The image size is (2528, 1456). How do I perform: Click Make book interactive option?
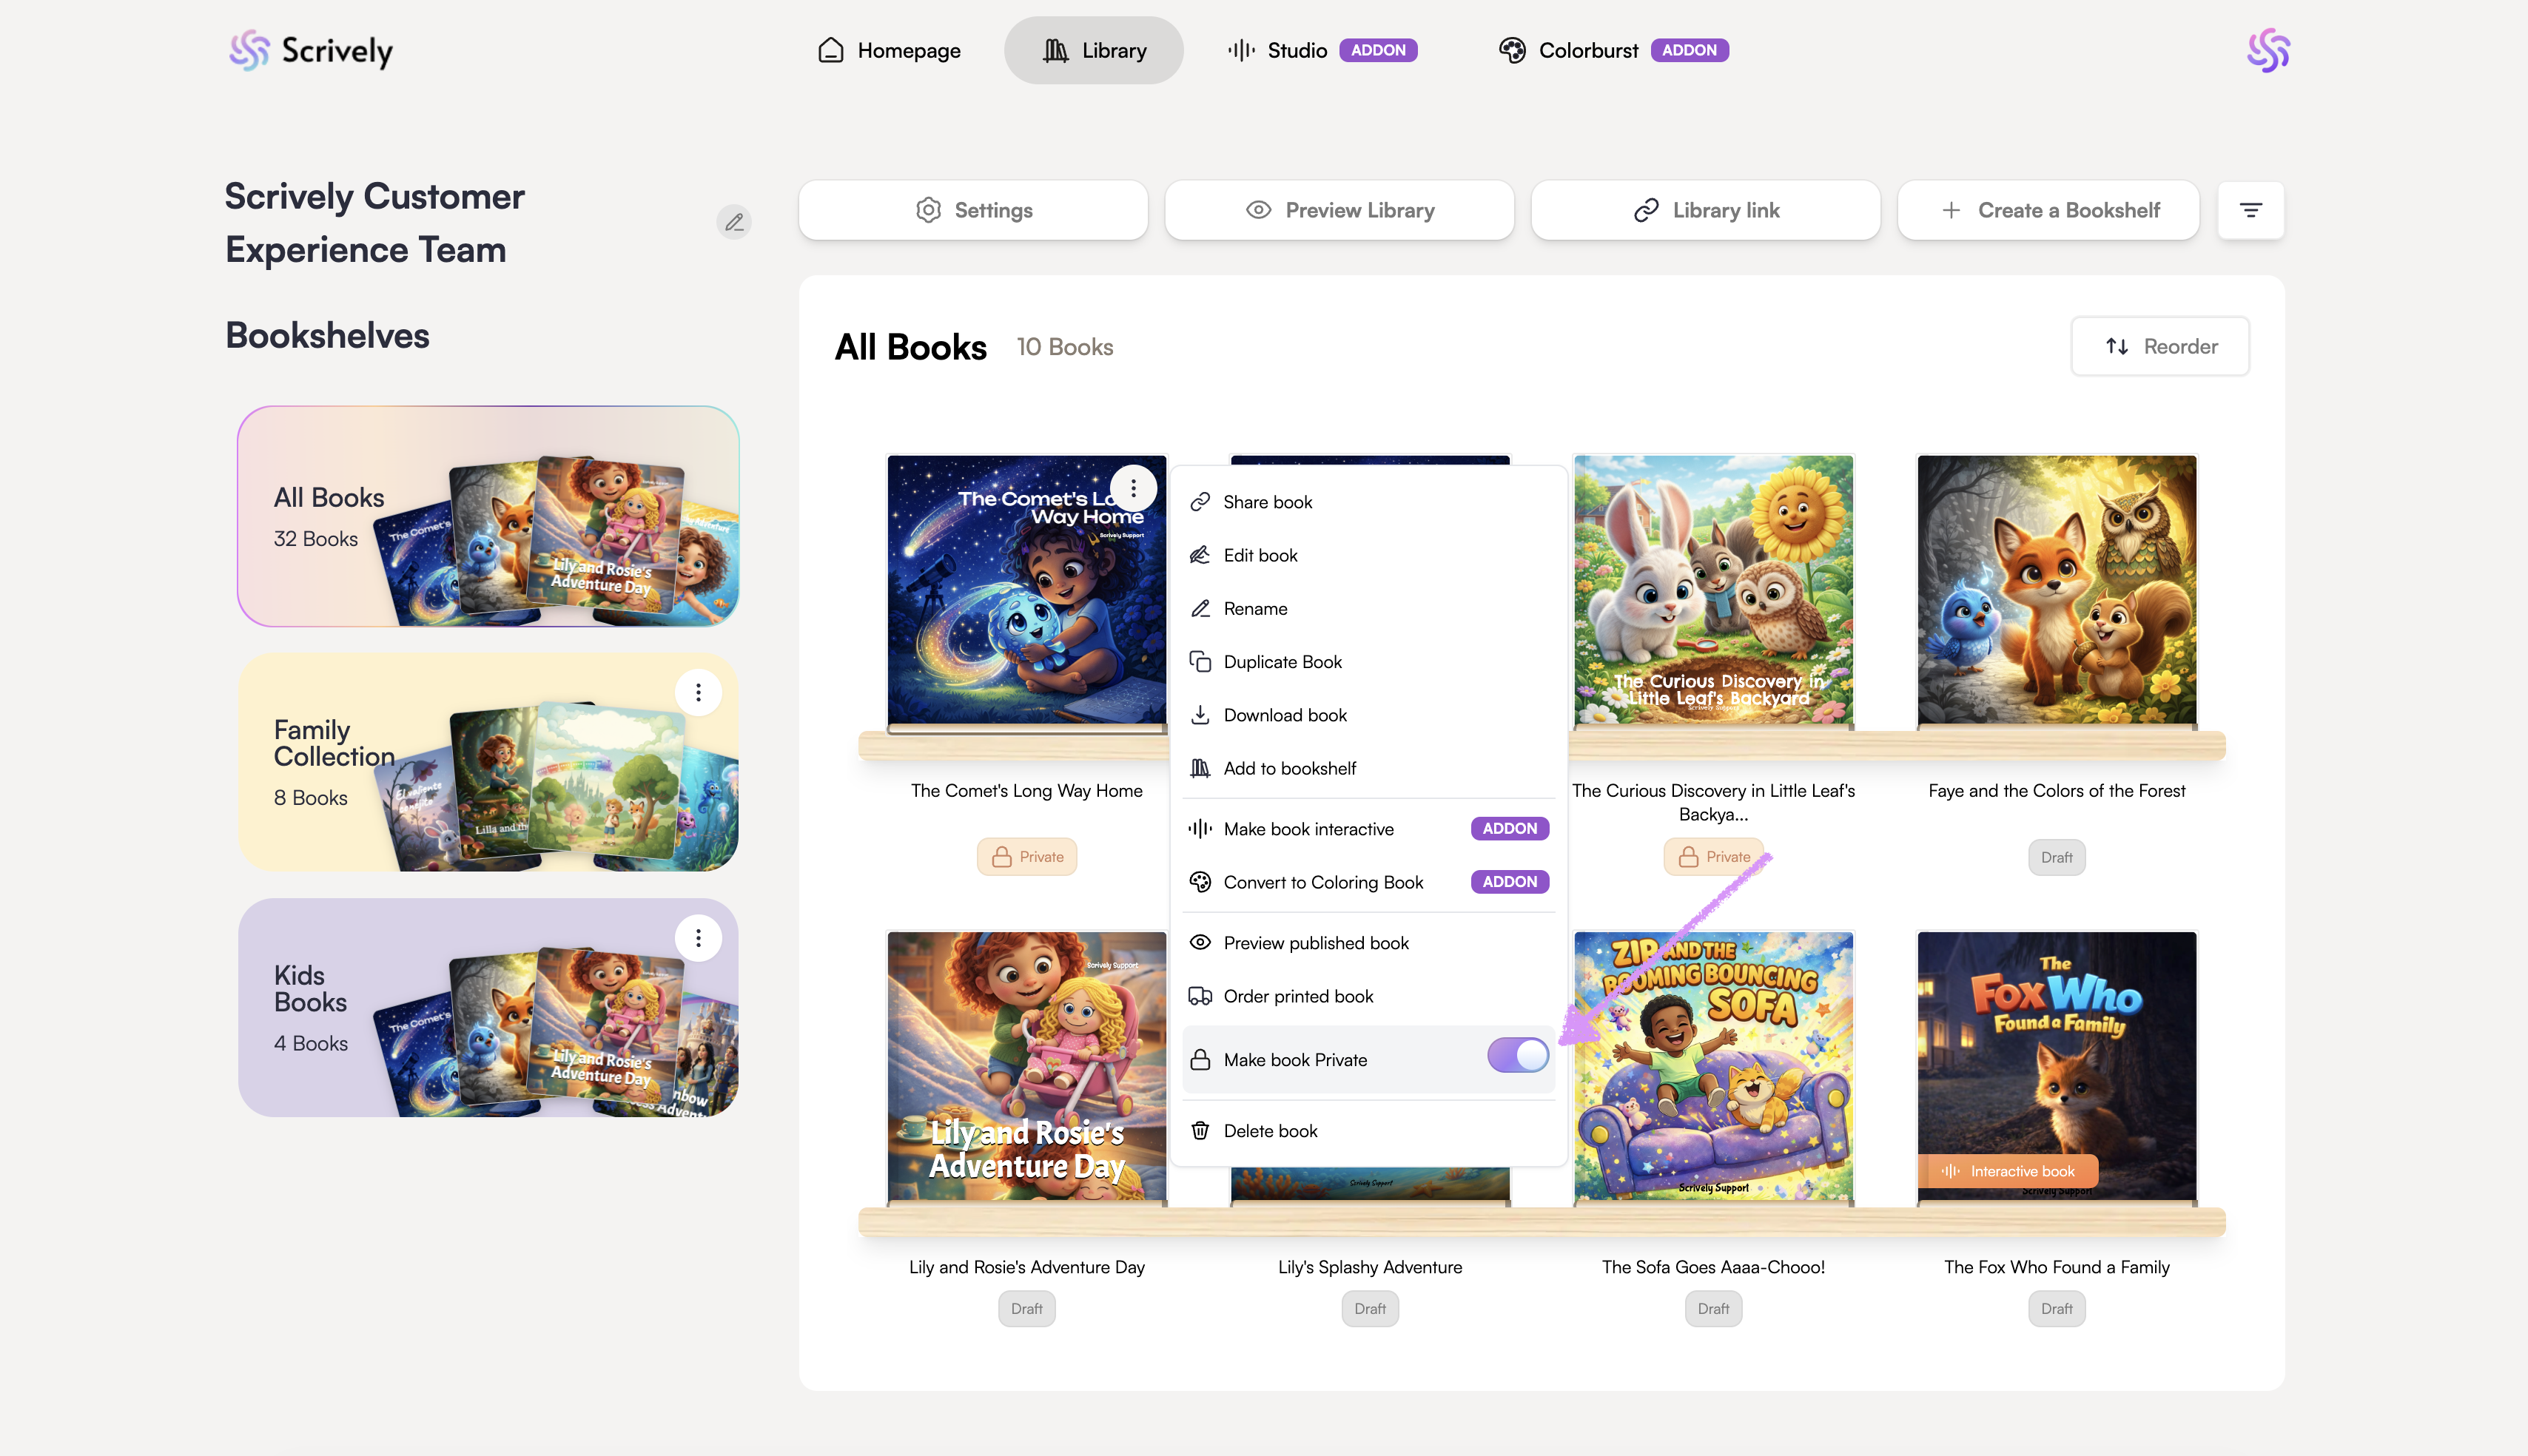point(1308,829)
